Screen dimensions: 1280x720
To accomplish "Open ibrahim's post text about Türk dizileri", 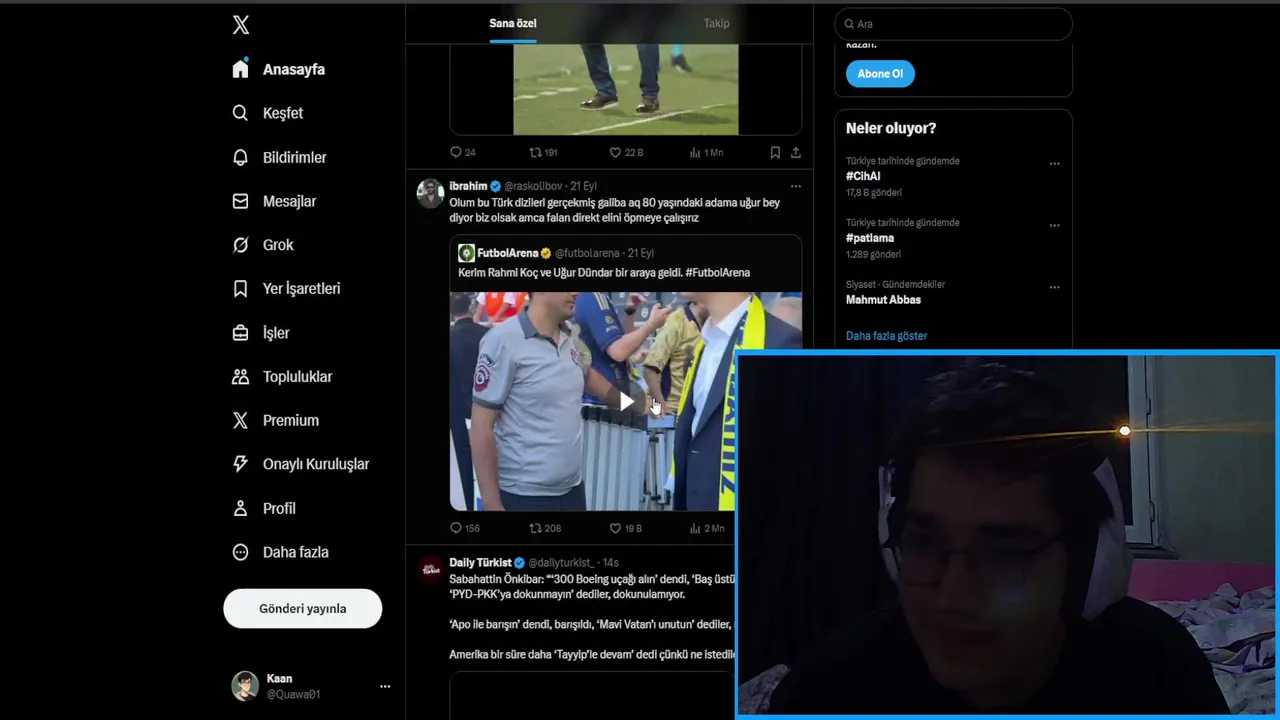I will [x=614, y=210].
